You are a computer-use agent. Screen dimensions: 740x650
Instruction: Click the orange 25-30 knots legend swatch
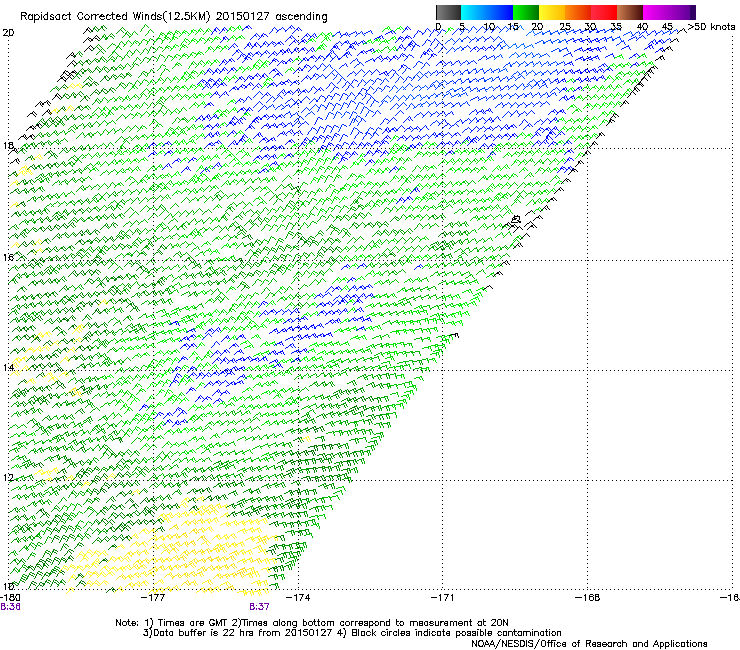click(578, 12)
